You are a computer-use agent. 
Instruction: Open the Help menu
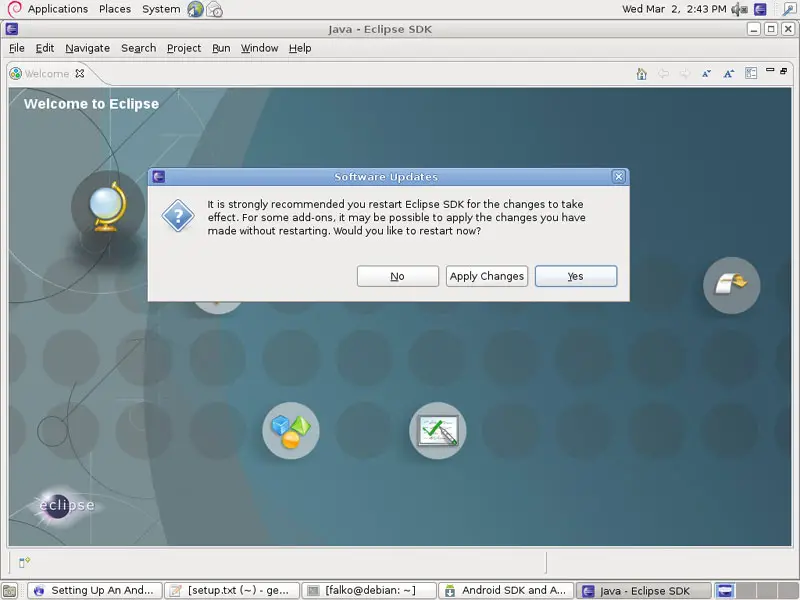pos(300,48)
